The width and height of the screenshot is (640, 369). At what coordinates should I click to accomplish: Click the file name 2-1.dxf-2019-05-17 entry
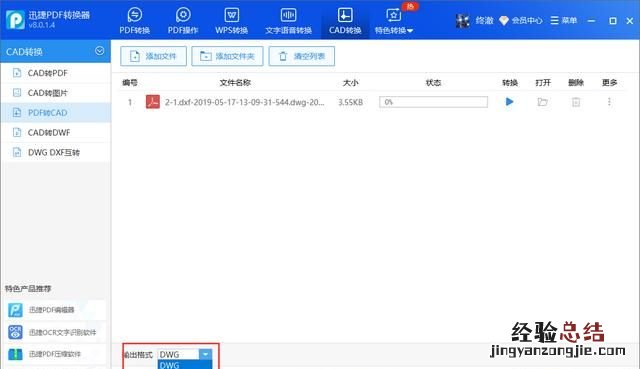coord(244,102)
